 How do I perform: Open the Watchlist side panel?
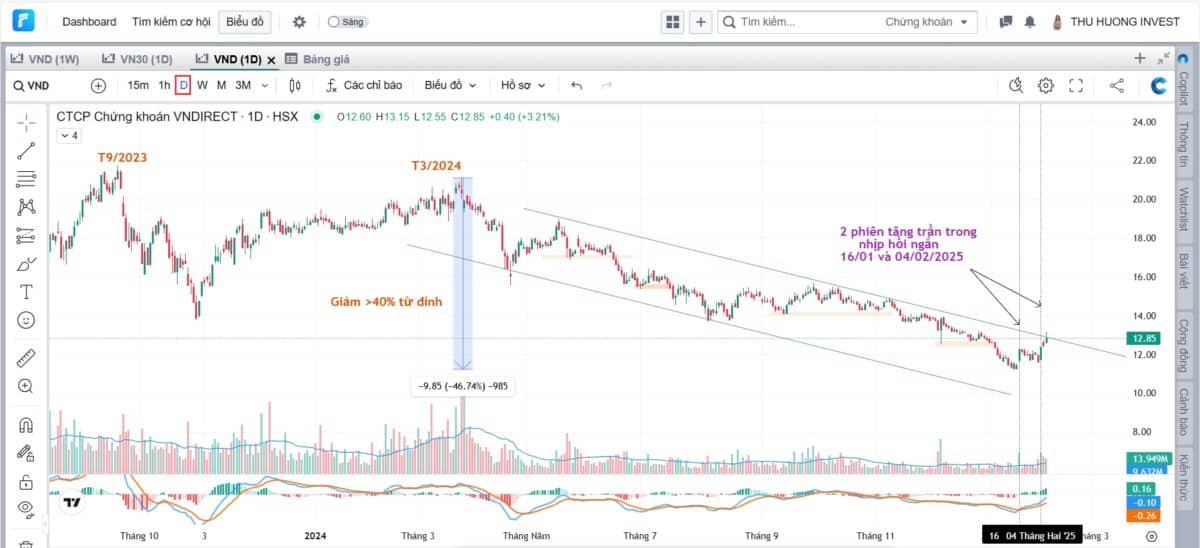click(x=1185, y=208)
